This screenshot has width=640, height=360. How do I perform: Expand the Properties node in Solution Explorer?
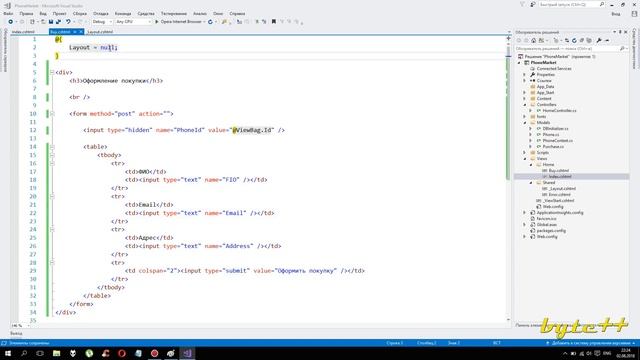pos(525,75)
